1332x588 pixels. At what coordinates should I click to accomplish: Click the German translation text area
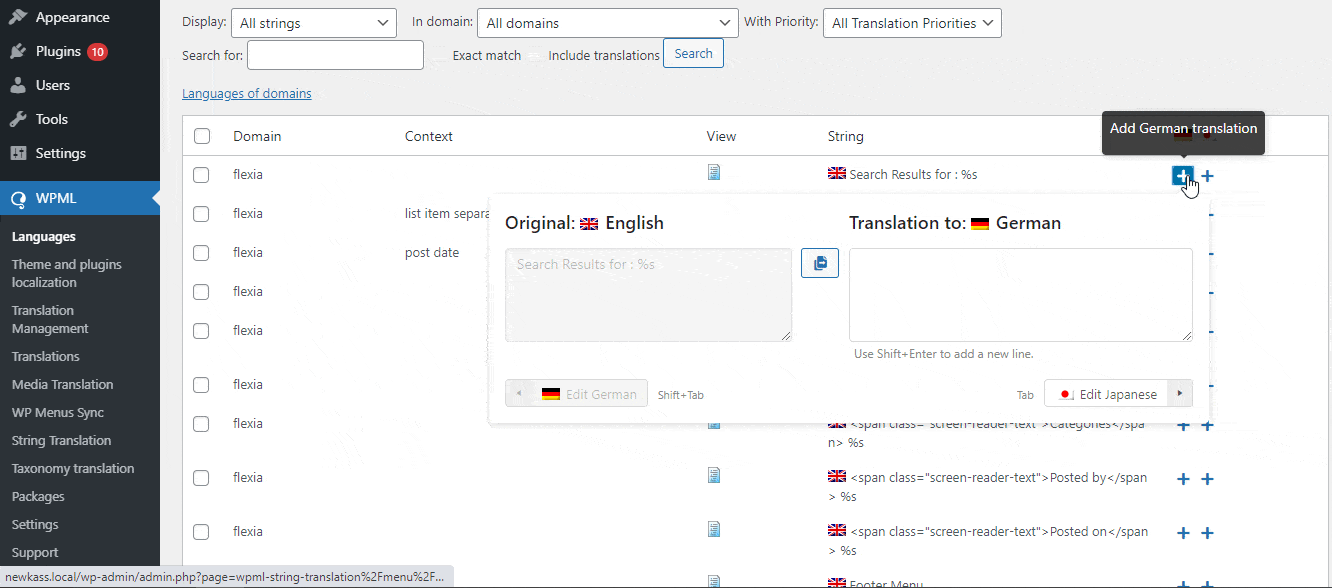tap(1021, 295)
